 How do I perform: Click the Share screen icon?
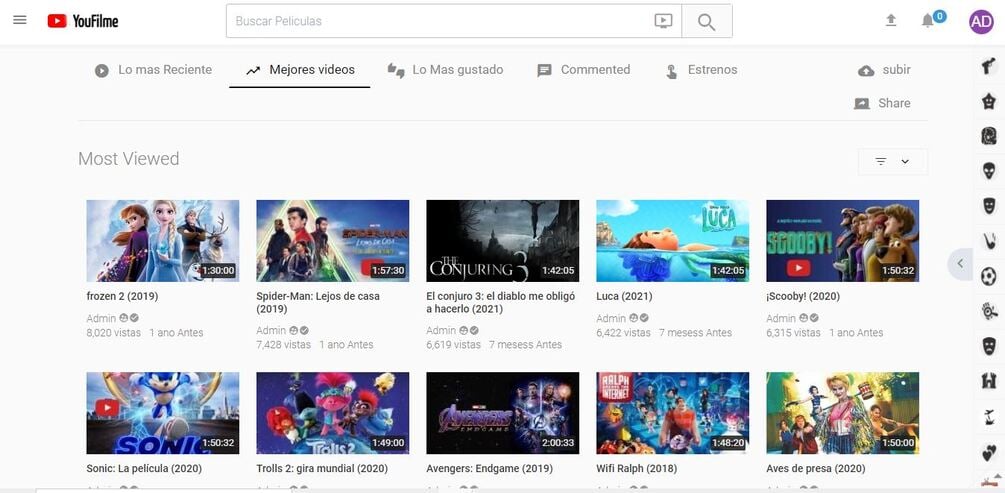coord(862,104)
